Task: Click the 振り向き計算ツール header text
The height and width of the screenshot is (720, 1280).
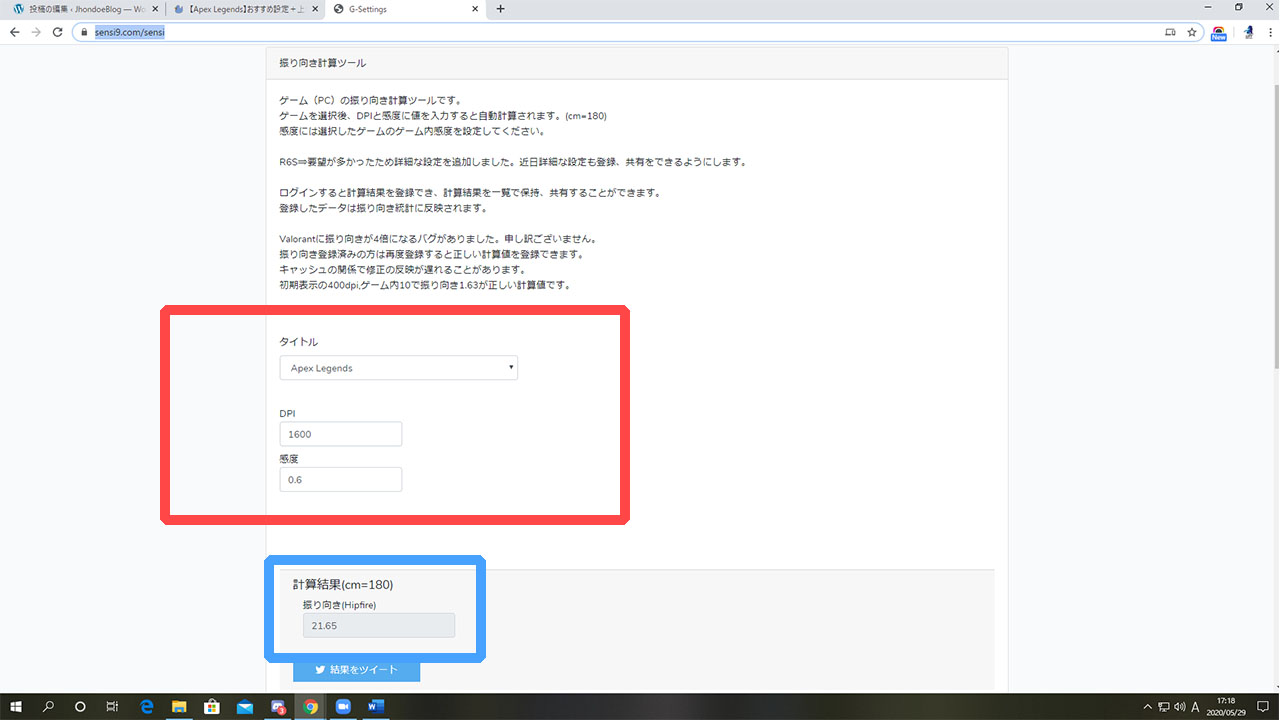Action: [x=323, y=63]
